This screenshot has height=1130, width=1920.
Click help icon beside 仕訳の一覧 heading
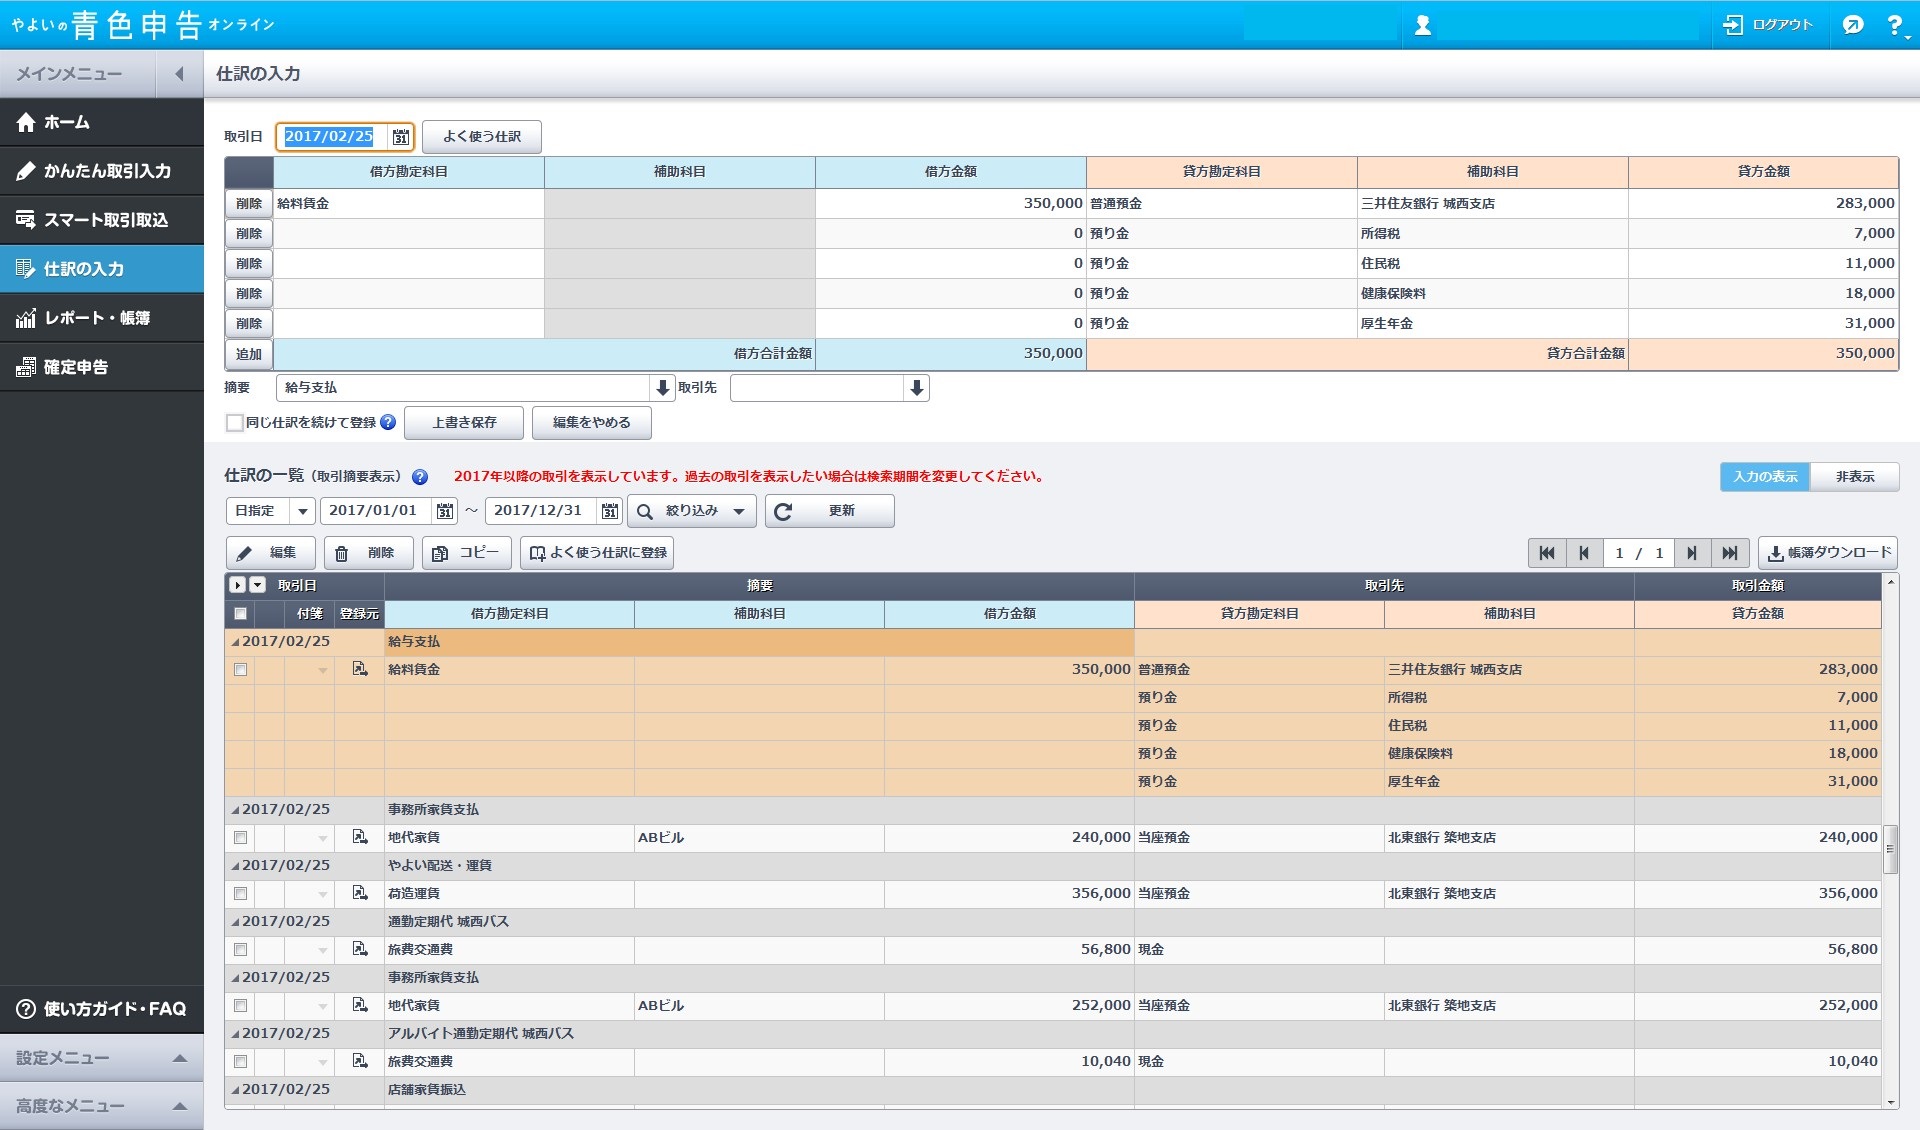pyautogui.click(x=420, y=477)
